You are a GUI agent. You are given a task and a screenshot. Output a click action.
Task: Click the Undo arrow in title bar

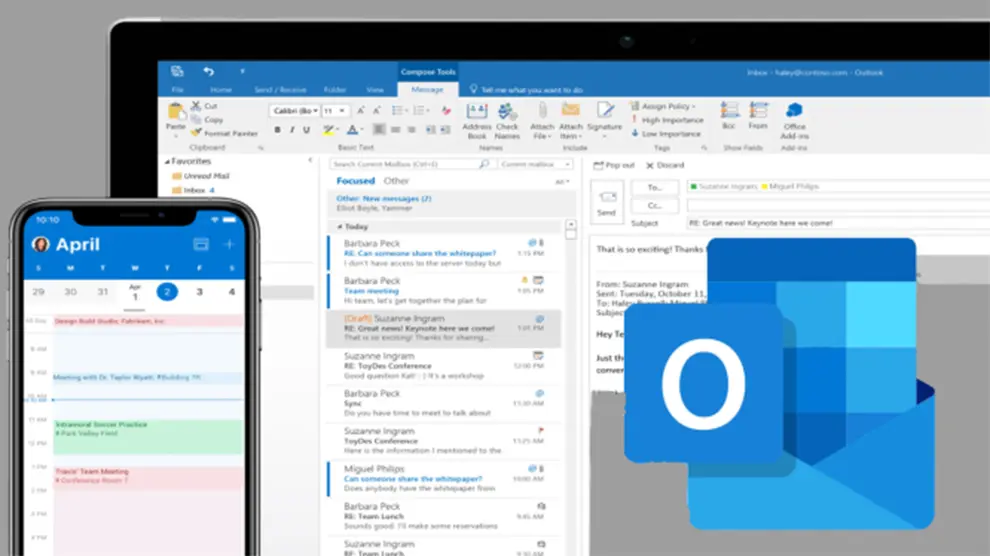pyautogui.click(x=208, y=72)
